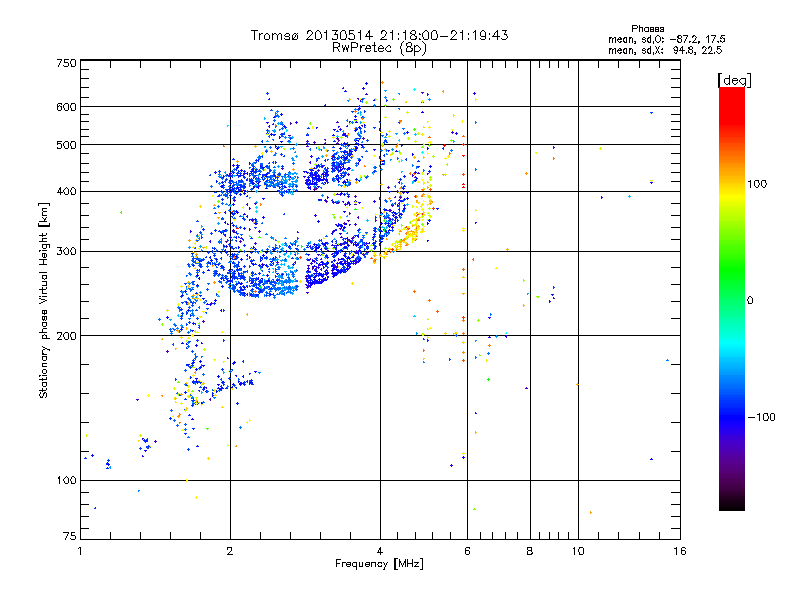
Task: Click the '[deg]' colorbar unit label
Action: [x=734, y=80]
